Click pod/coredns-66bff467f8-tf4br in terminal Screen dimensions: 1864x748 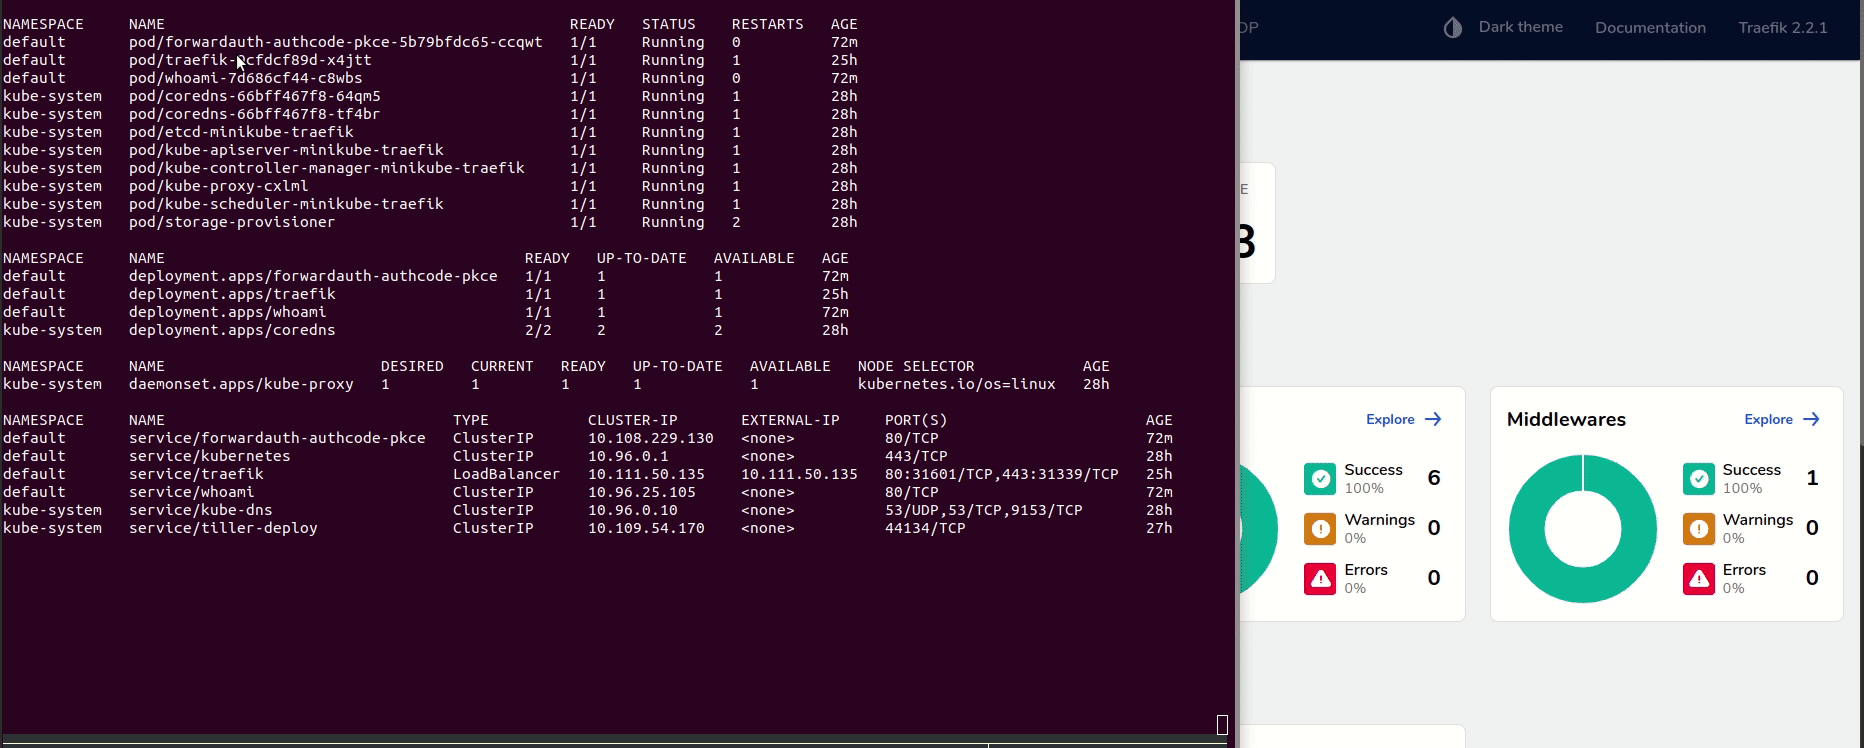coord(255,114)
